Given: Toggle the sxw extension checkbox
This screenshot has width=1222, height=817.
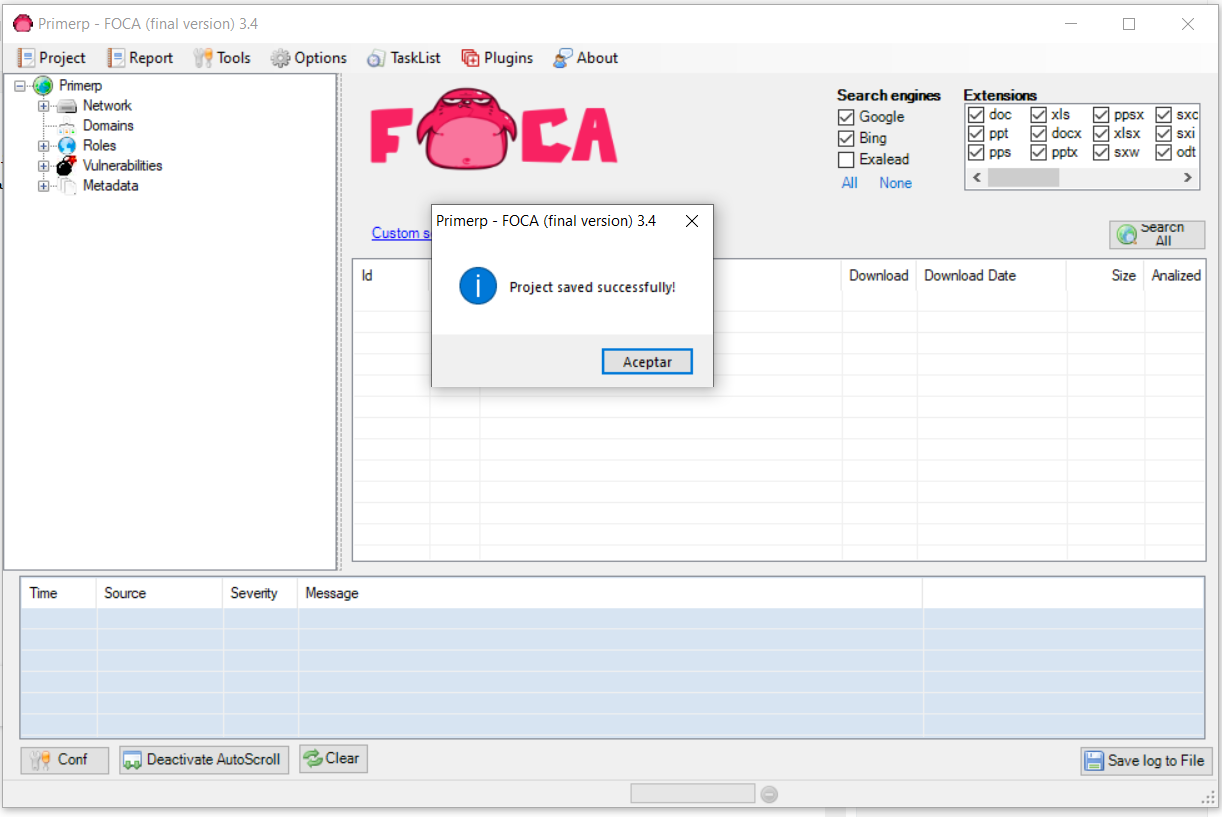Looking at the screenshot, I should click(1101, 152).
